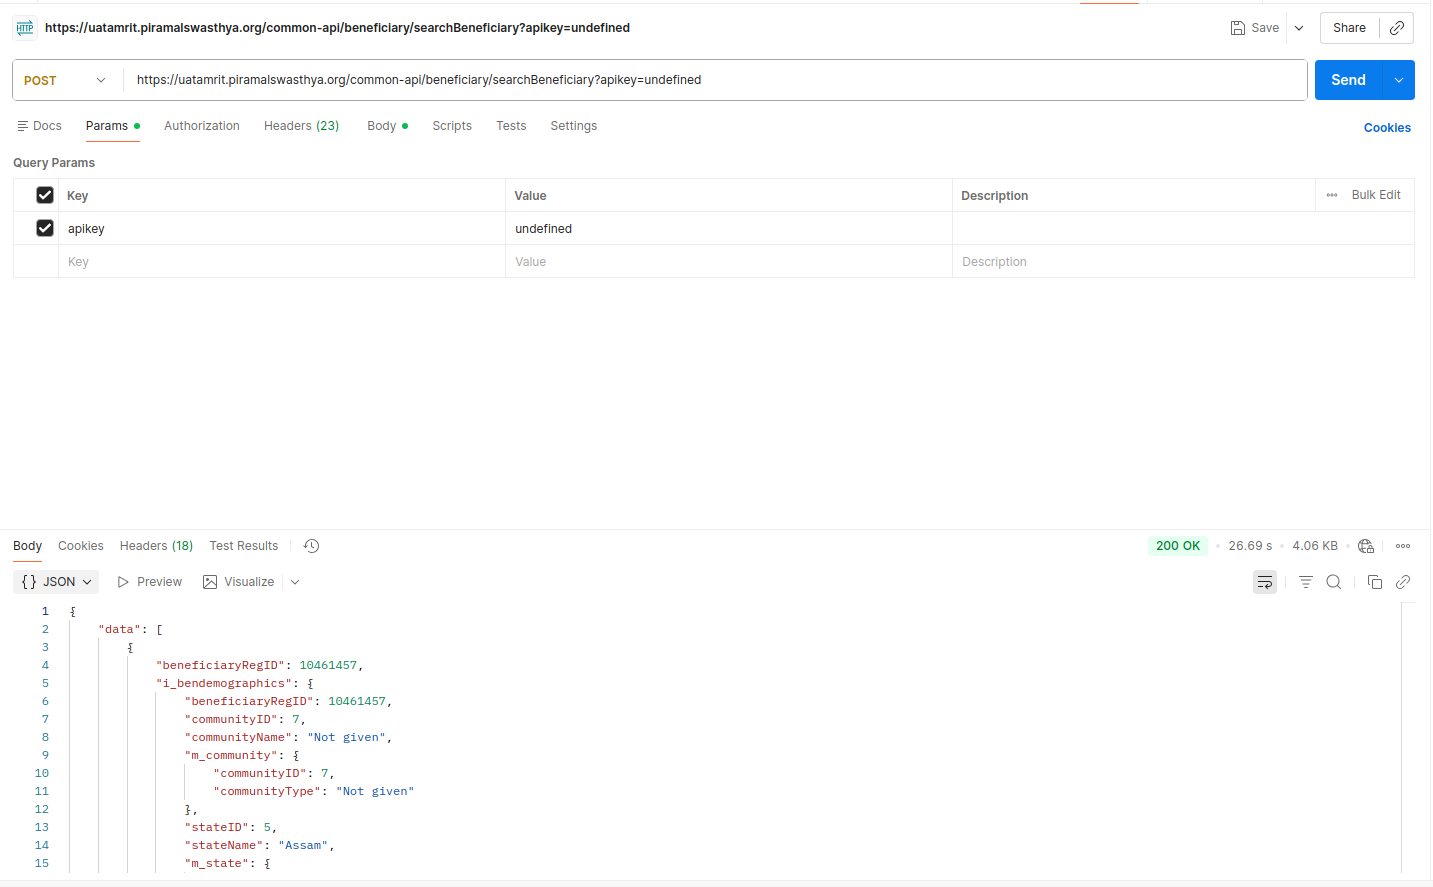Copy the response body to clipboard
The image size is (1433, 887).
point(1374,582)
